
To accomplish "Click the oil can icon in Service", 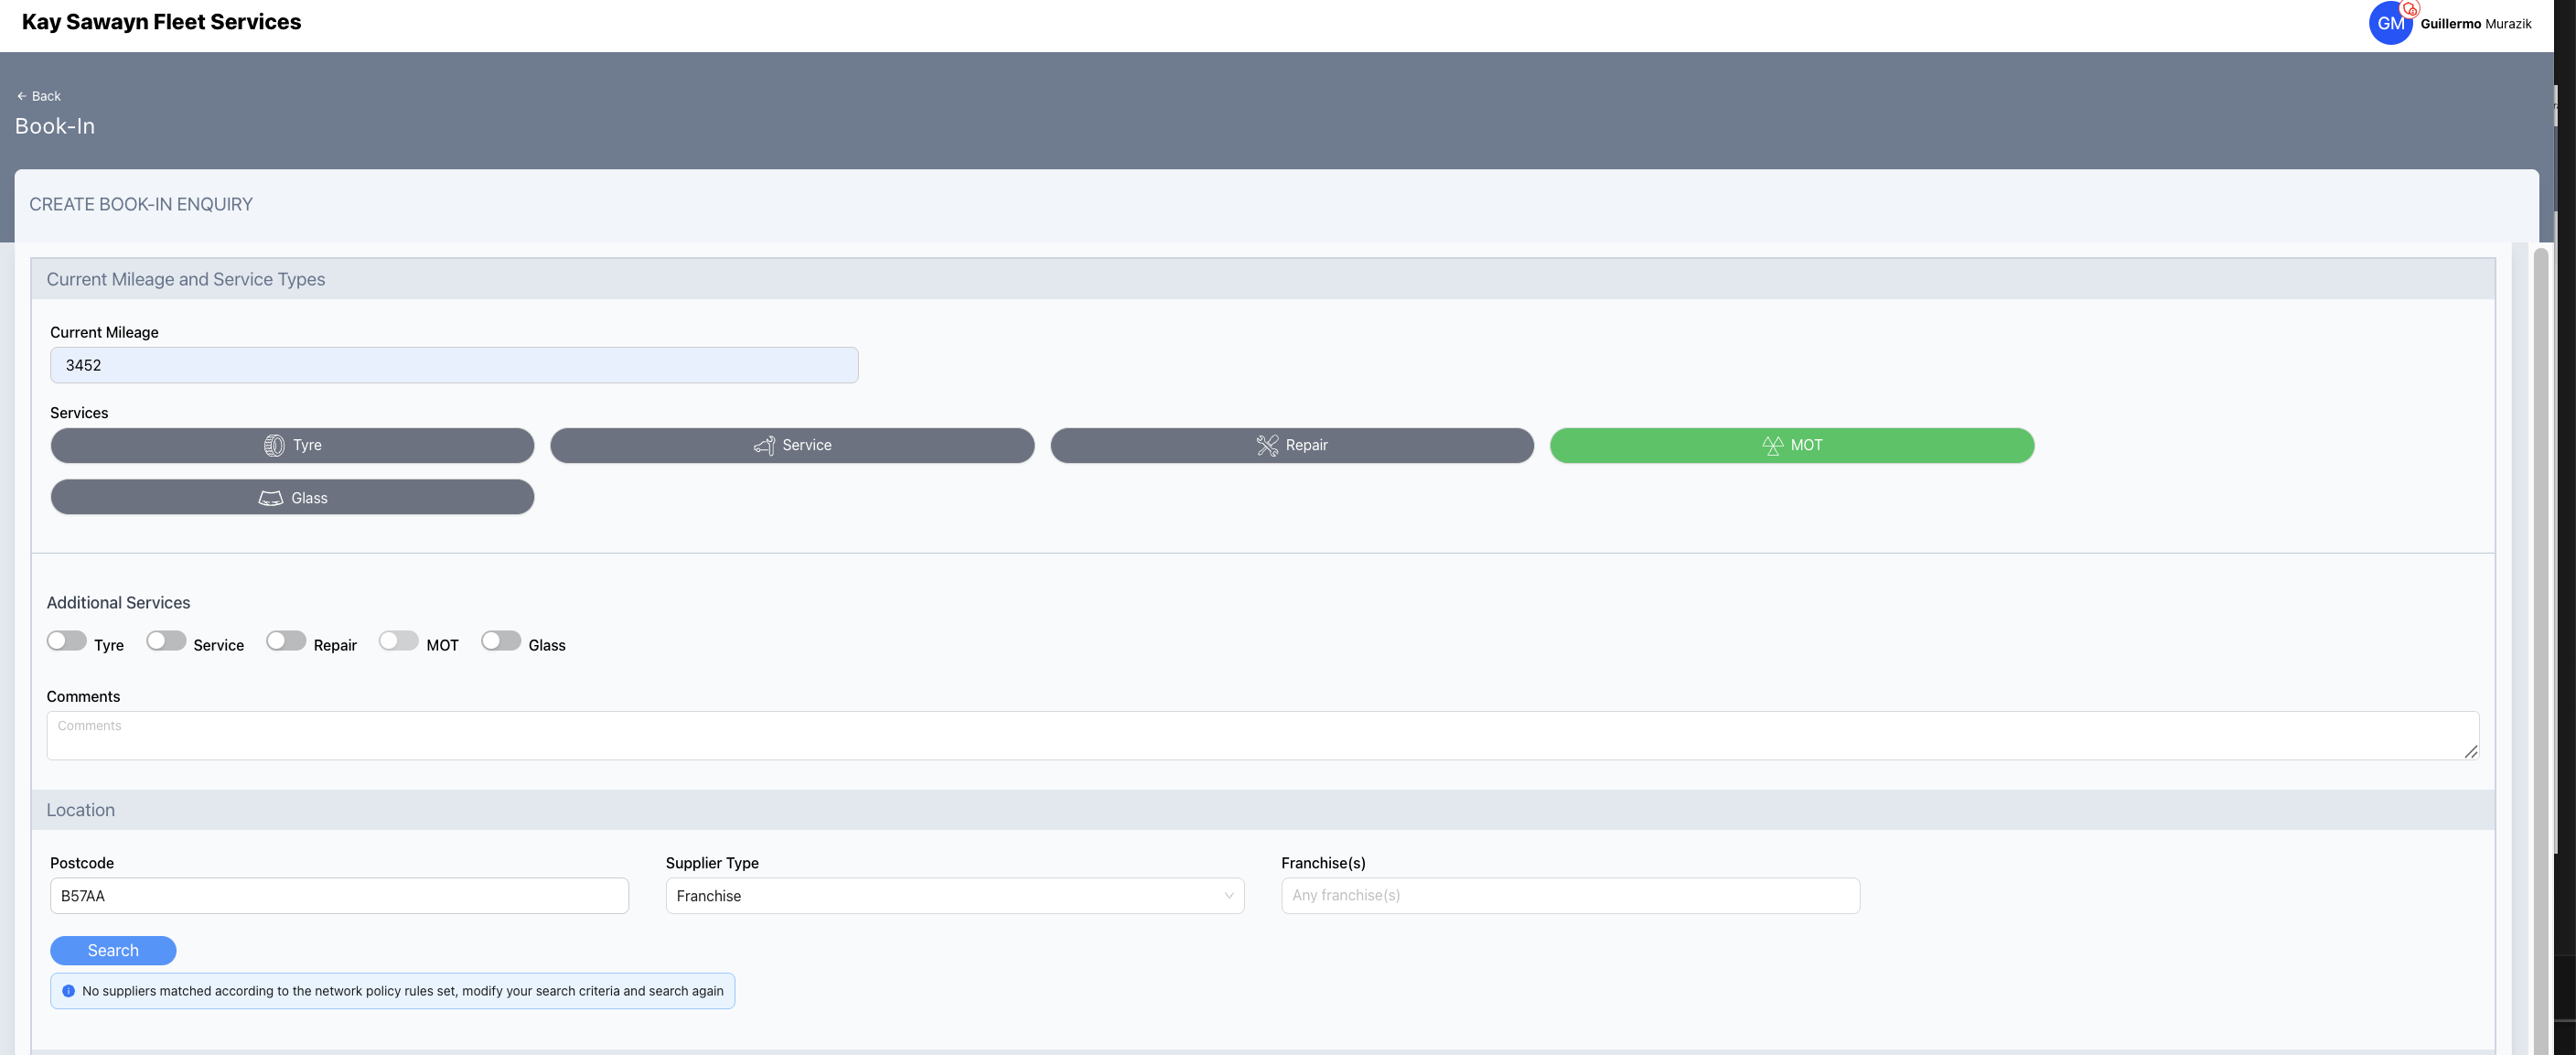I will coord(764,445).
